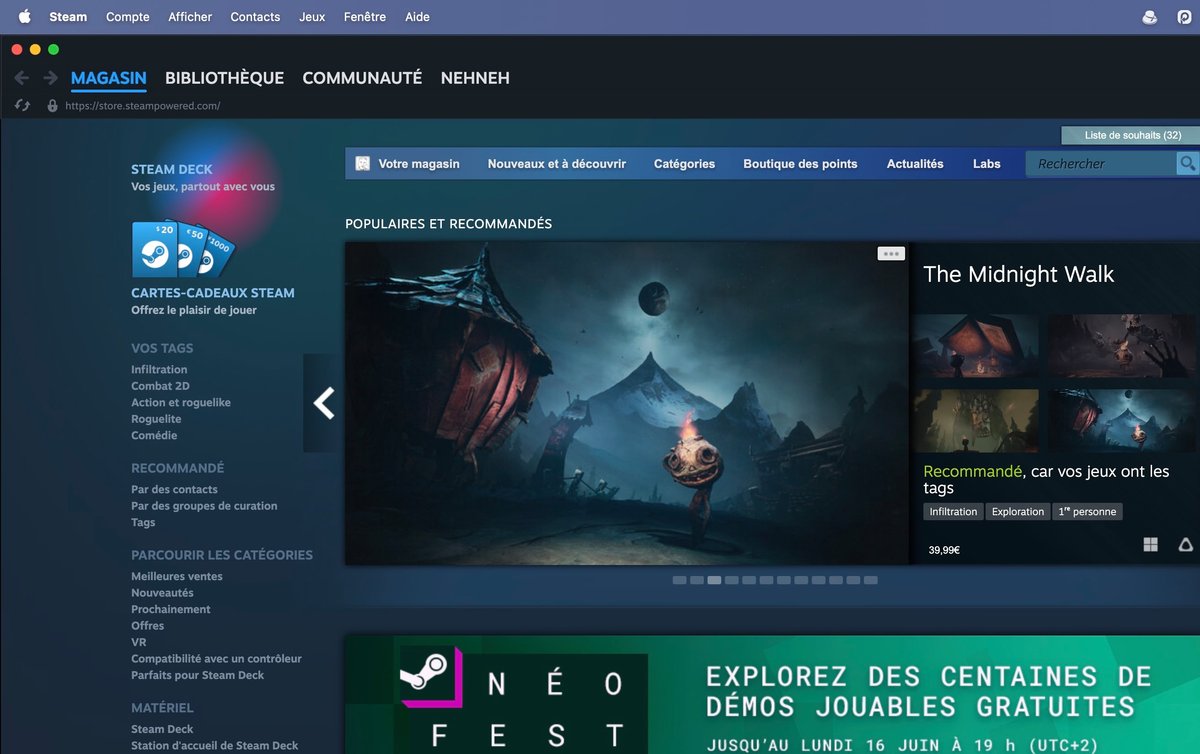This screenshot has width=1200, height=754.
Task: Open the Néo Fest demos banner
Action: (772, 694)
